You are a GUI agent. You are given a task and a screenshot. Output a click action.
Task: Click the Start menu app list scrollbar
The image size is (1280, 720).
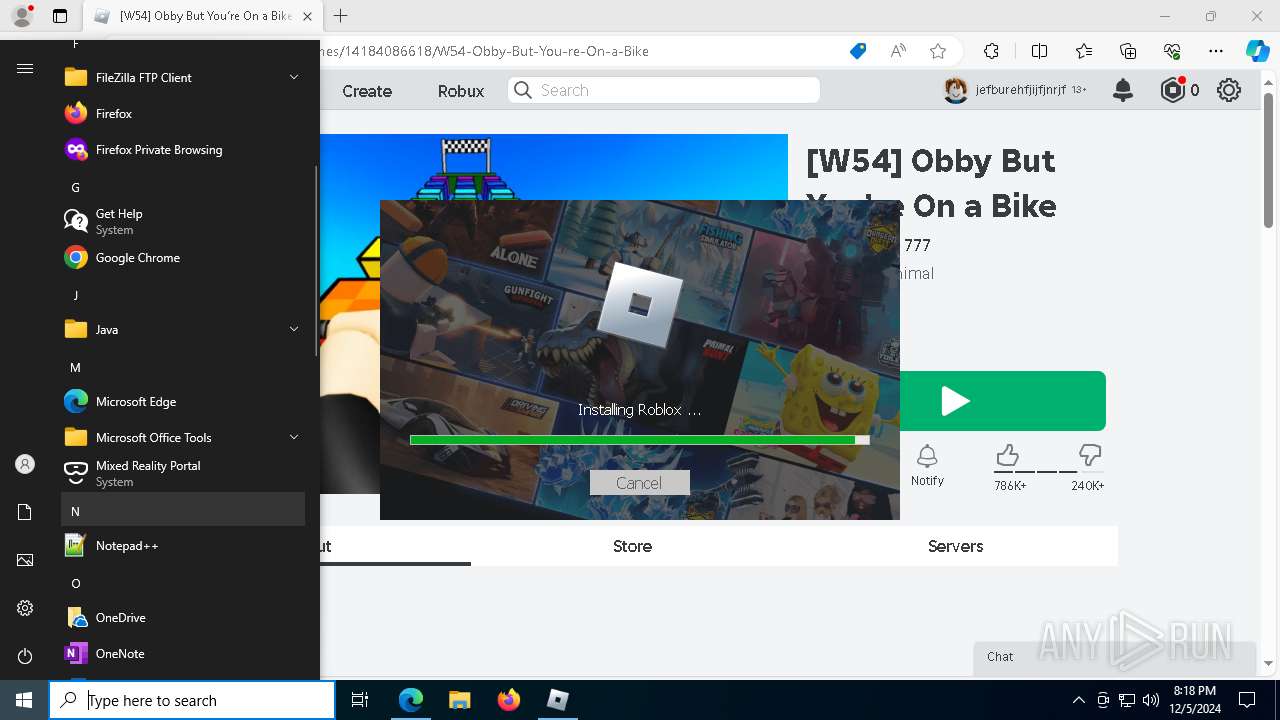[x=317, y=260]
